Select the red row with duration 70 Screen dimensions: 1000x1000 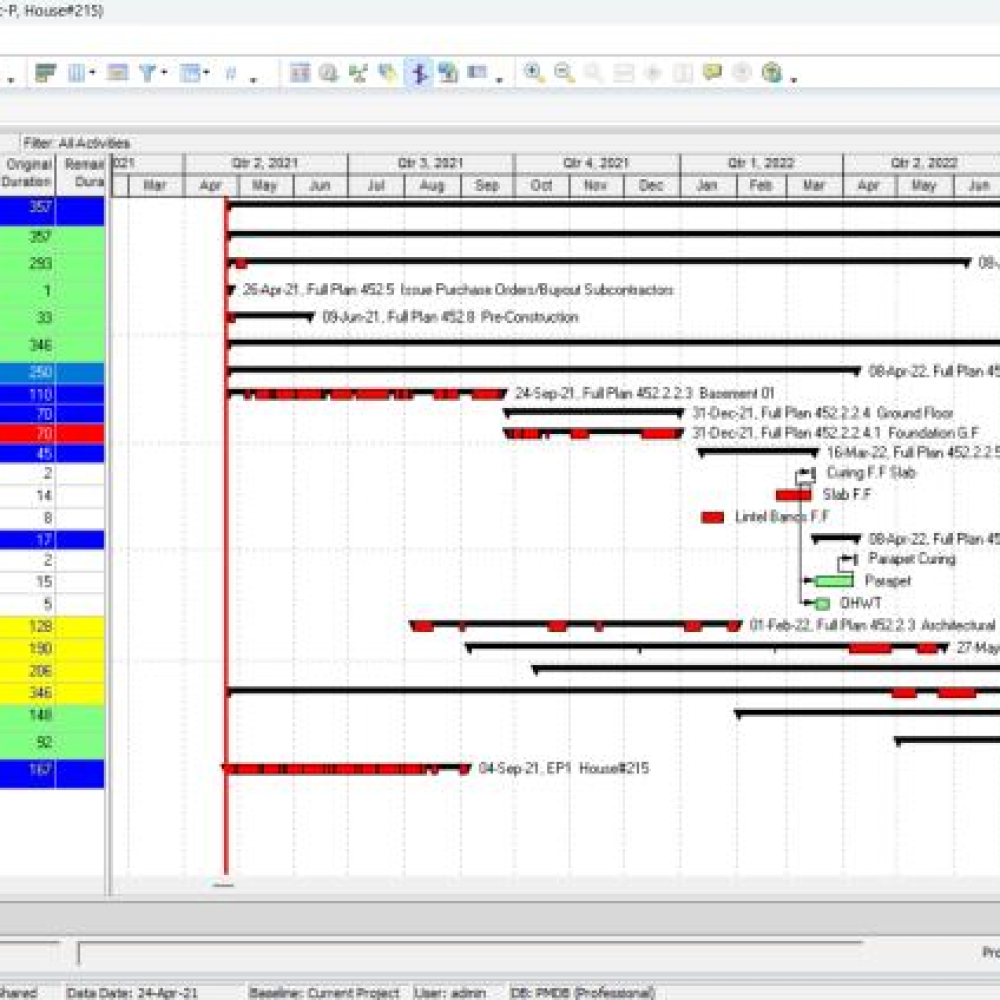(x=52, y=434)
